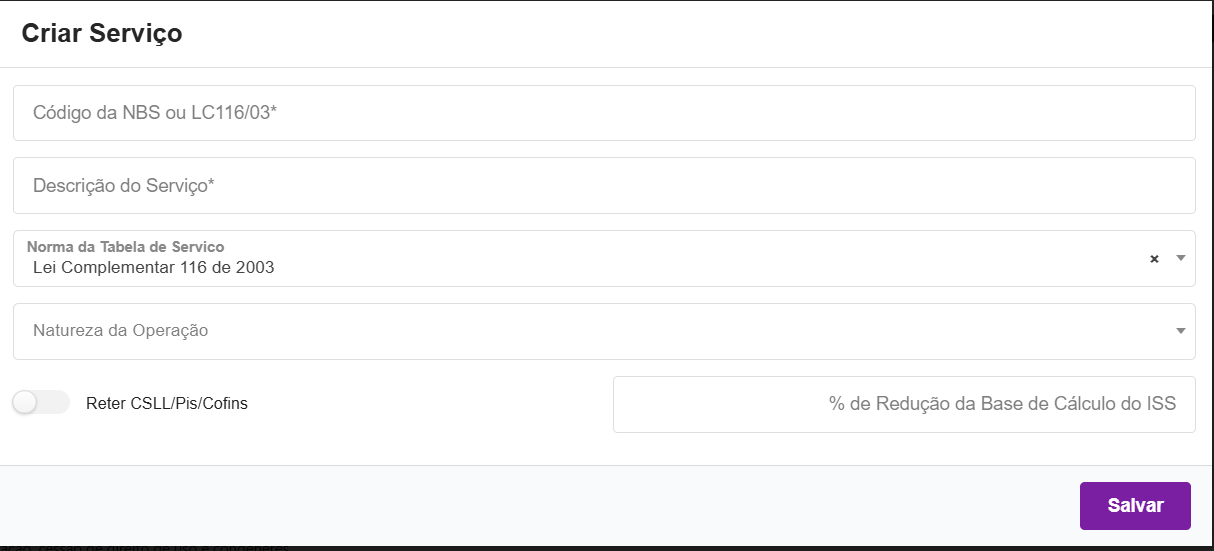The image size is (1214, 551).
Task: Toggle the Reter CSLL/Pis/Cofins switch
Action: tap(40, 403)
